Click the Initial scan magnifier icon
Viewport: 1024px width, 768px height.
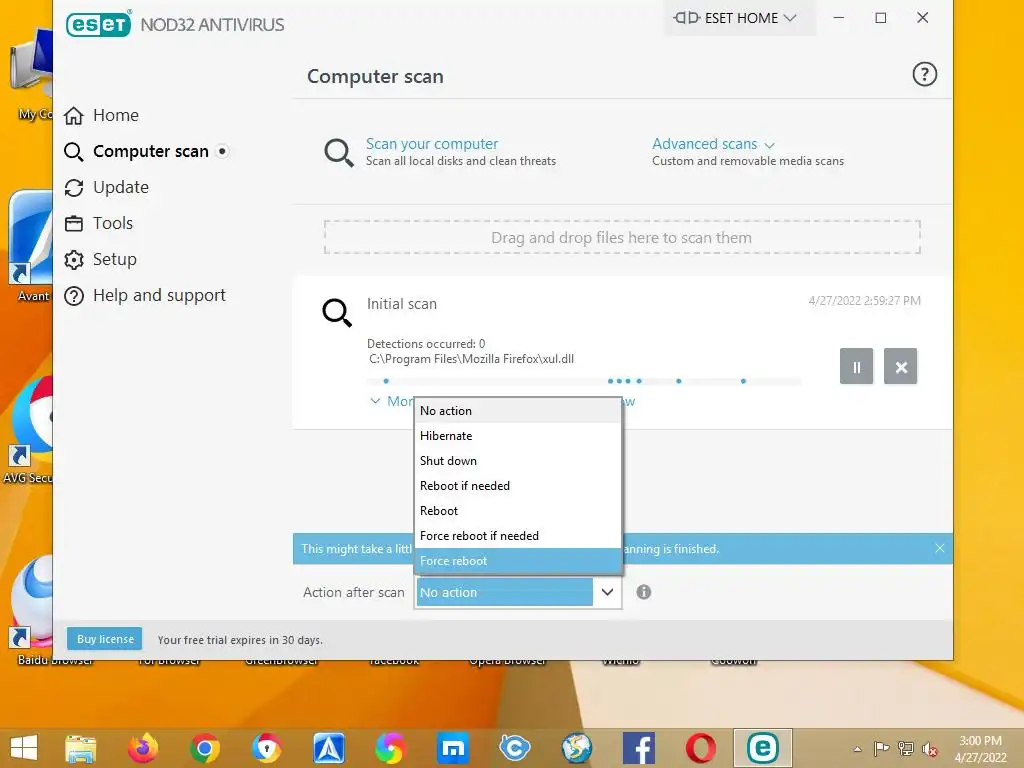(x=337, y=313)
